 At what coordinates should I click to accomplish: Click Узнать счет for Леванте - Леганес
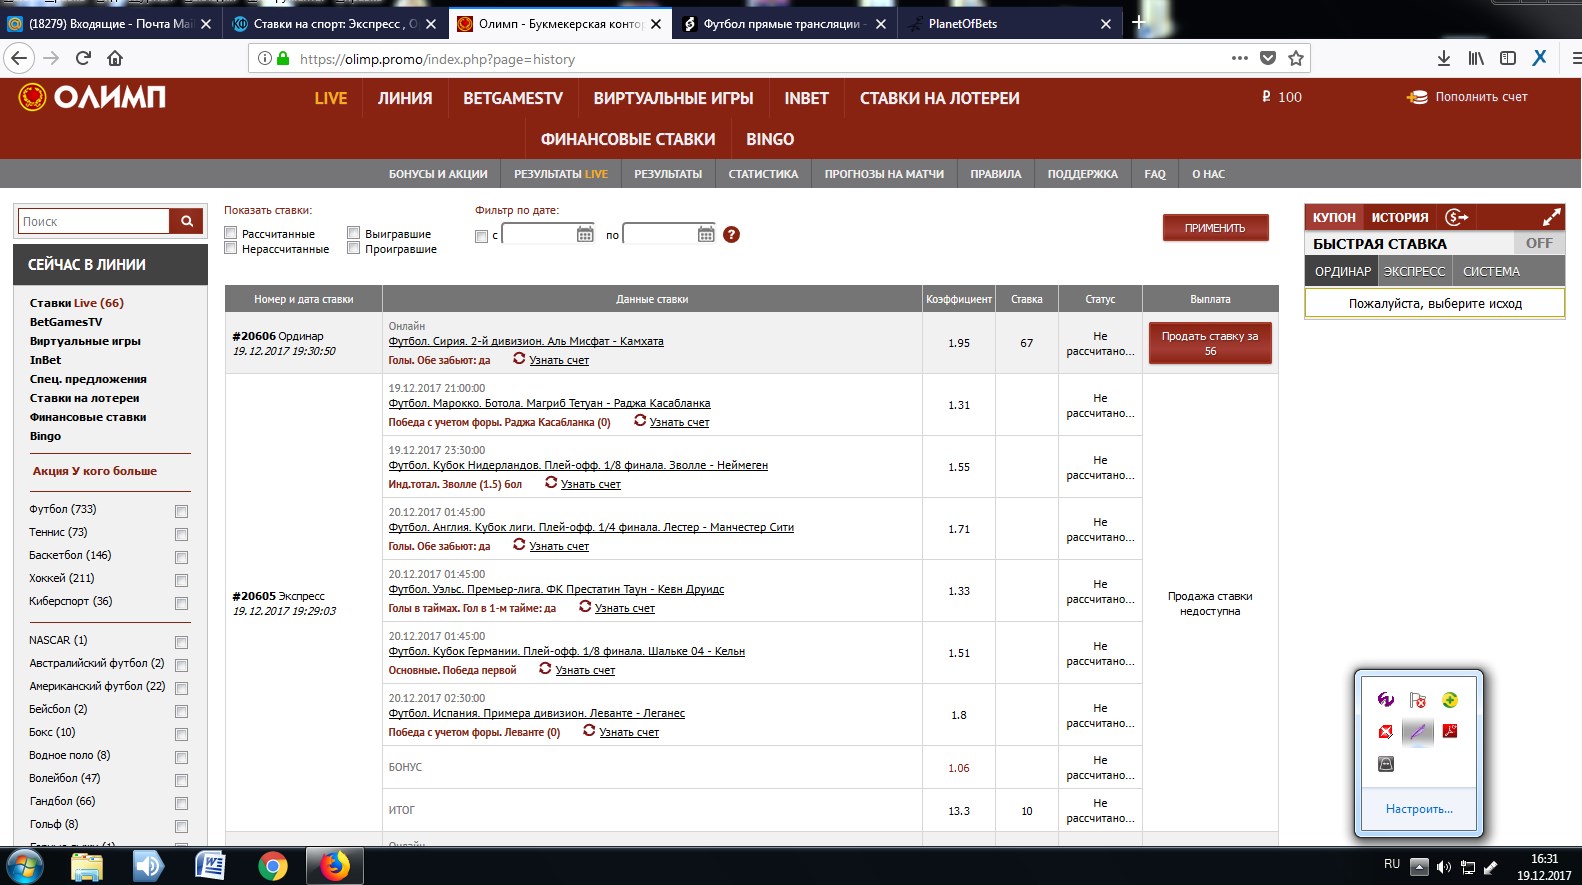[x=629, y=732]
